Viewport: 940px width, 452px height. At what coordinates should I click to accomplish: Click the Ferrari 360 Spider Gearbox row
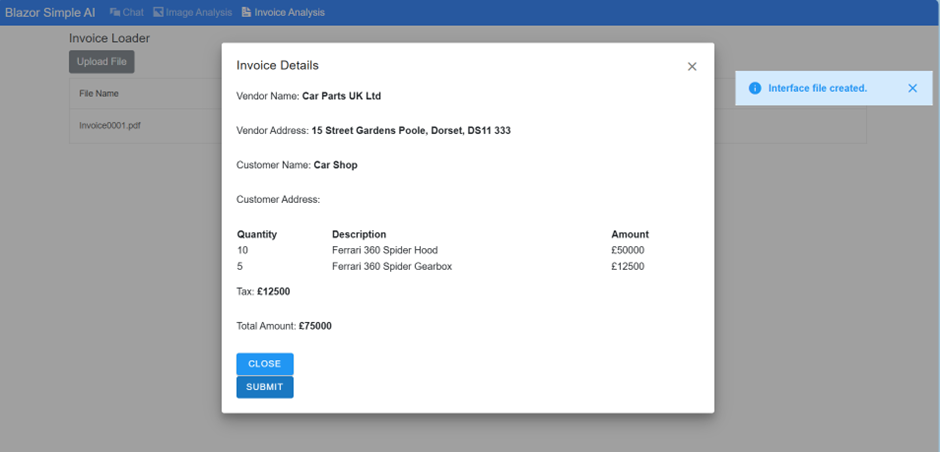pyautogui.click(x=392, y=267)
